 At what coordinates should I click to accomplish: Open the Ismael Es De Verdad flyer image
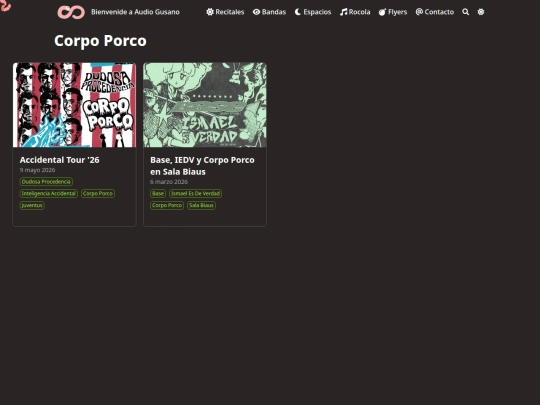click(x=205, y=105)
